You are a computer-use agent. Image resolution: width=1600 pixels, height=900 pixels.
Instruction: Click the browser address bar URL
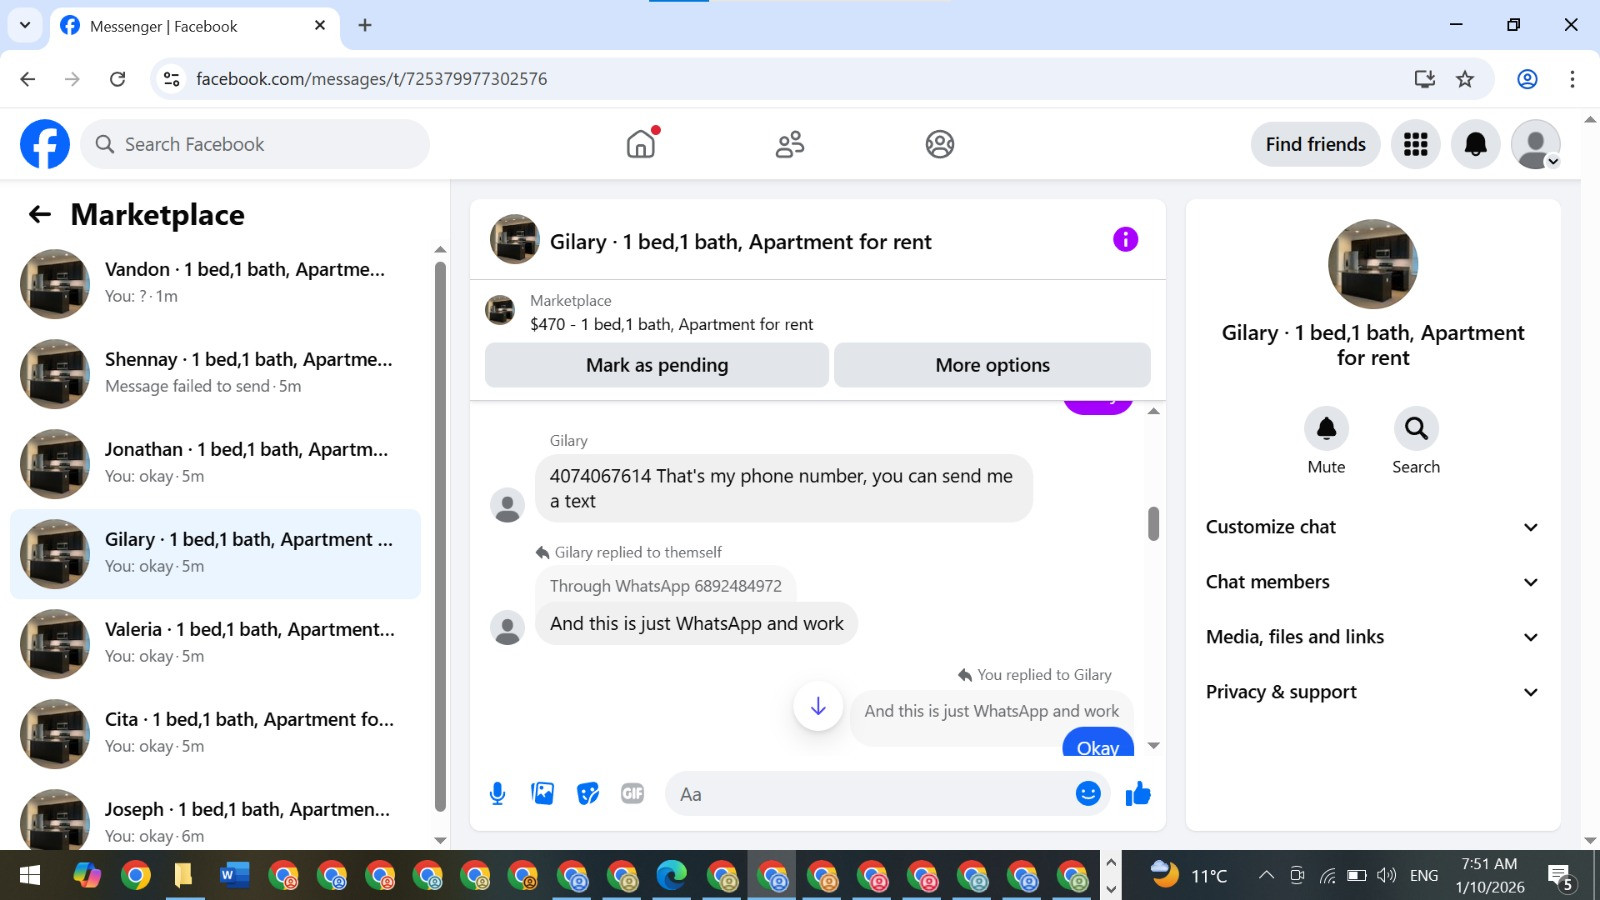371,79
